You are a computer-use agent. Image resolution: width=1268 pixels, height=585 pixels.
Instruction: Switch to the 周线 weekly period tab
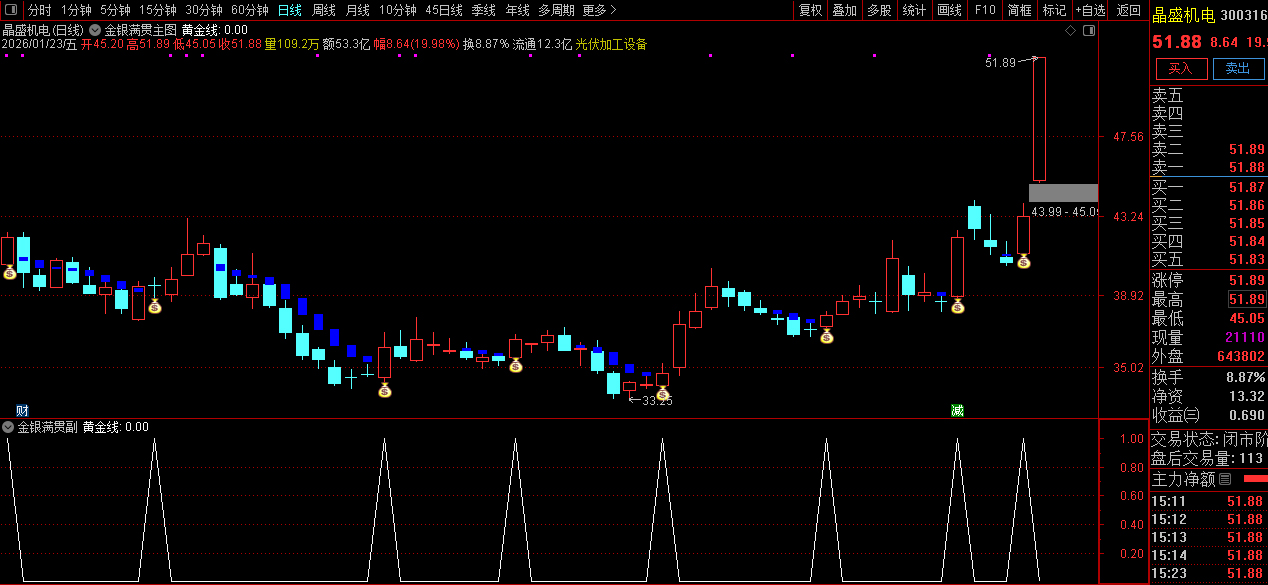[323, 10]
